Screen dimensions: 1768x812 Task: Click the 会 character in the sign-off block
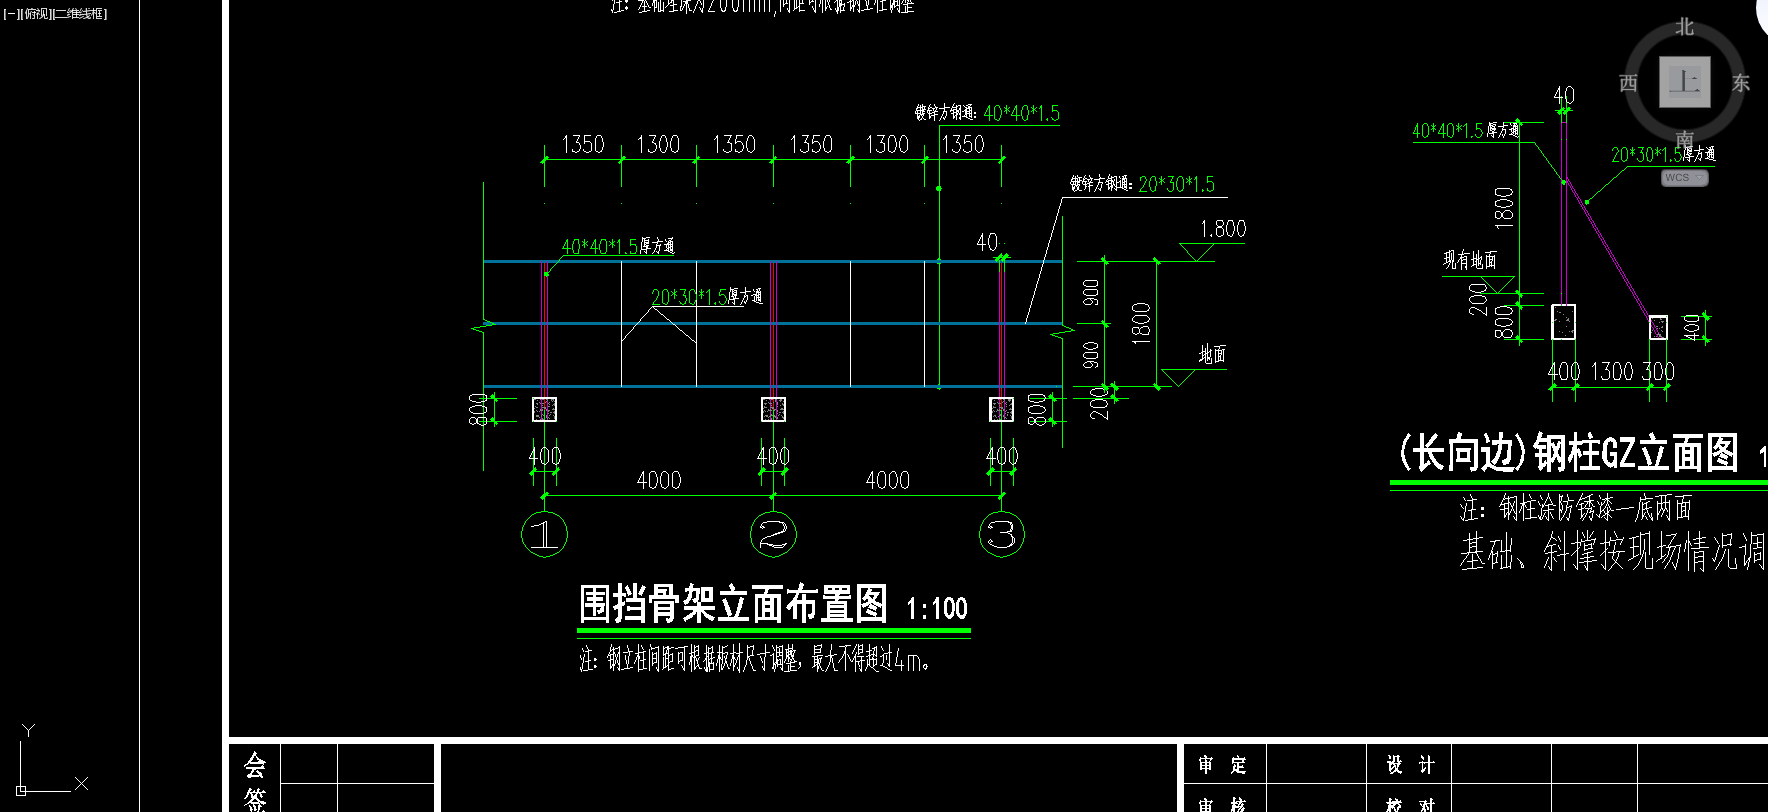255,766
